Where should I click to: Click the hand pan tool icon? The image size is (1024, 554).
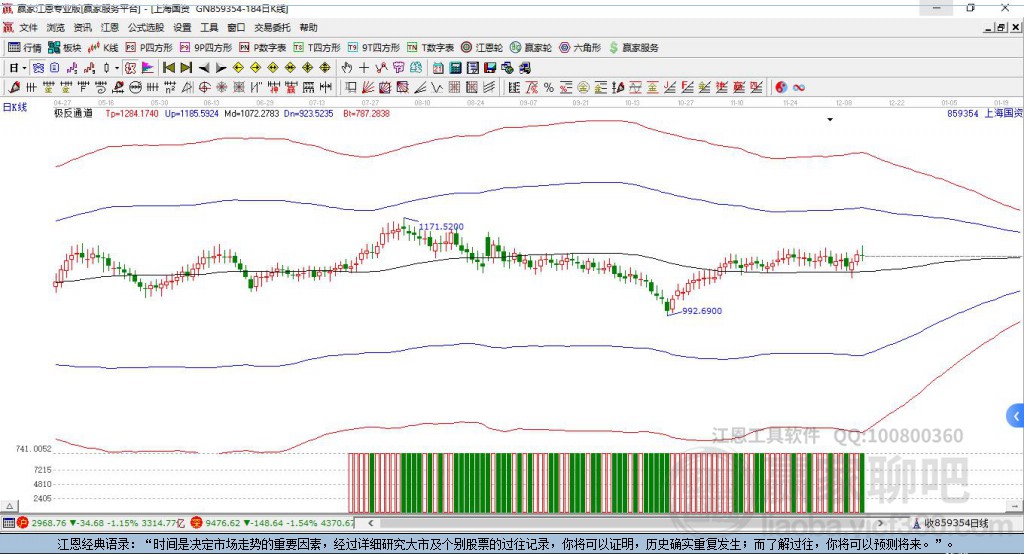point(347,68)
